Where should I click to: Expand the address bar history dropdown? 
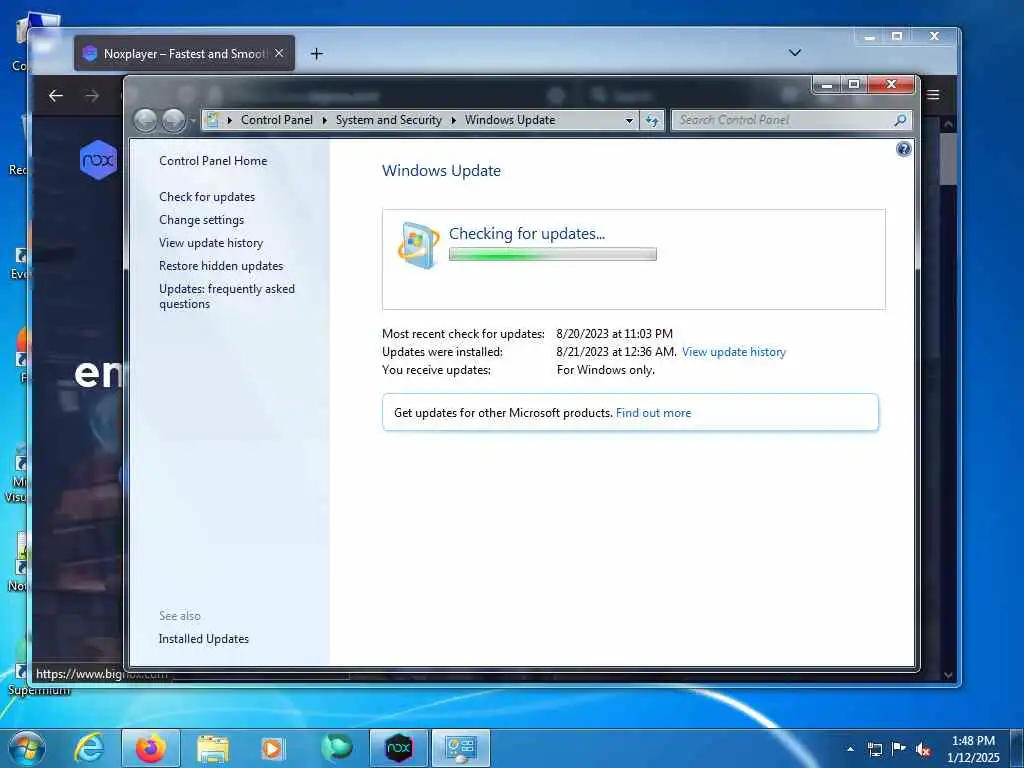tap(629, 121)
